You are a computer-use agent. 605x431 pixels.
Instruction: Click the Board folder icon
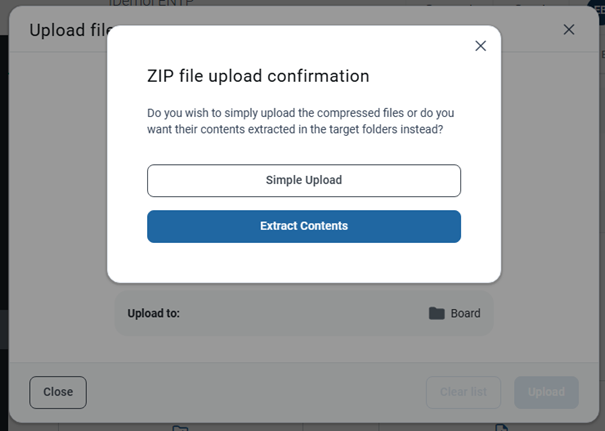pyautogui.click(x=436, y=313)
